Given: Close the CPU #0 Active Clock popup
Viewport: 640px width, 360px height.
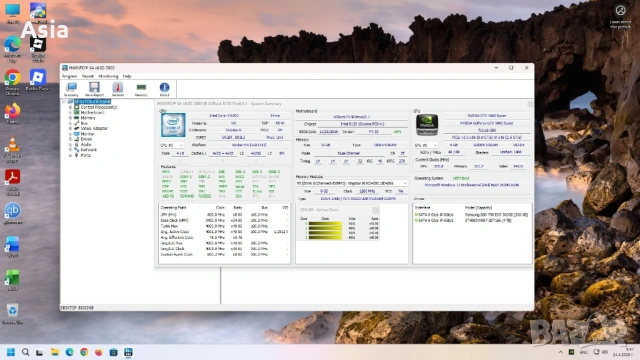Looking at the screenshot, I should (375, 210).
